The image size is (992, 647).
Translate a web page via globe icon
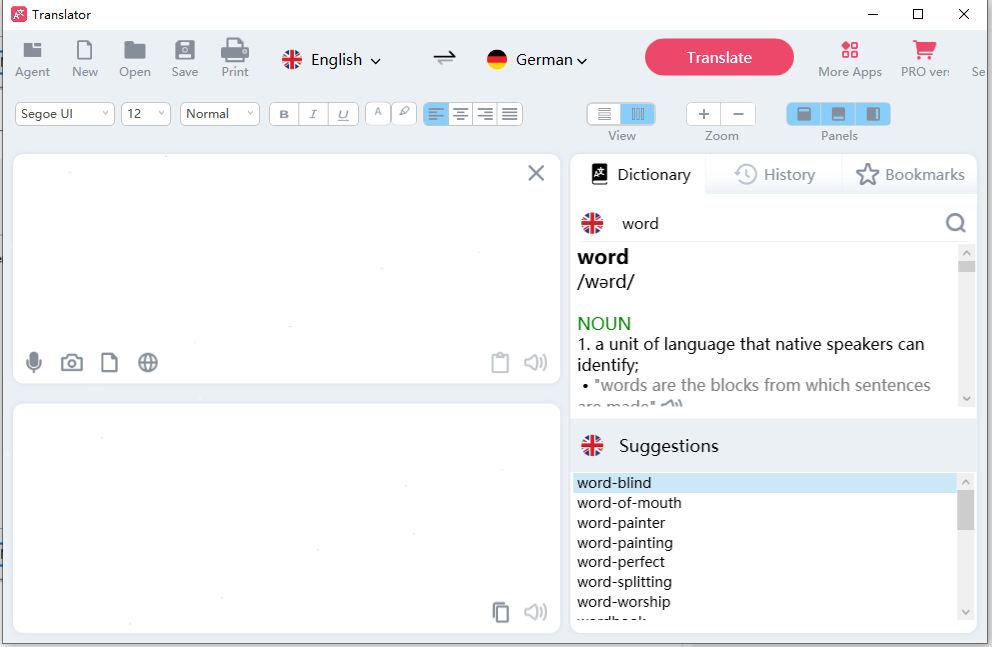click(x=147, y=362)
